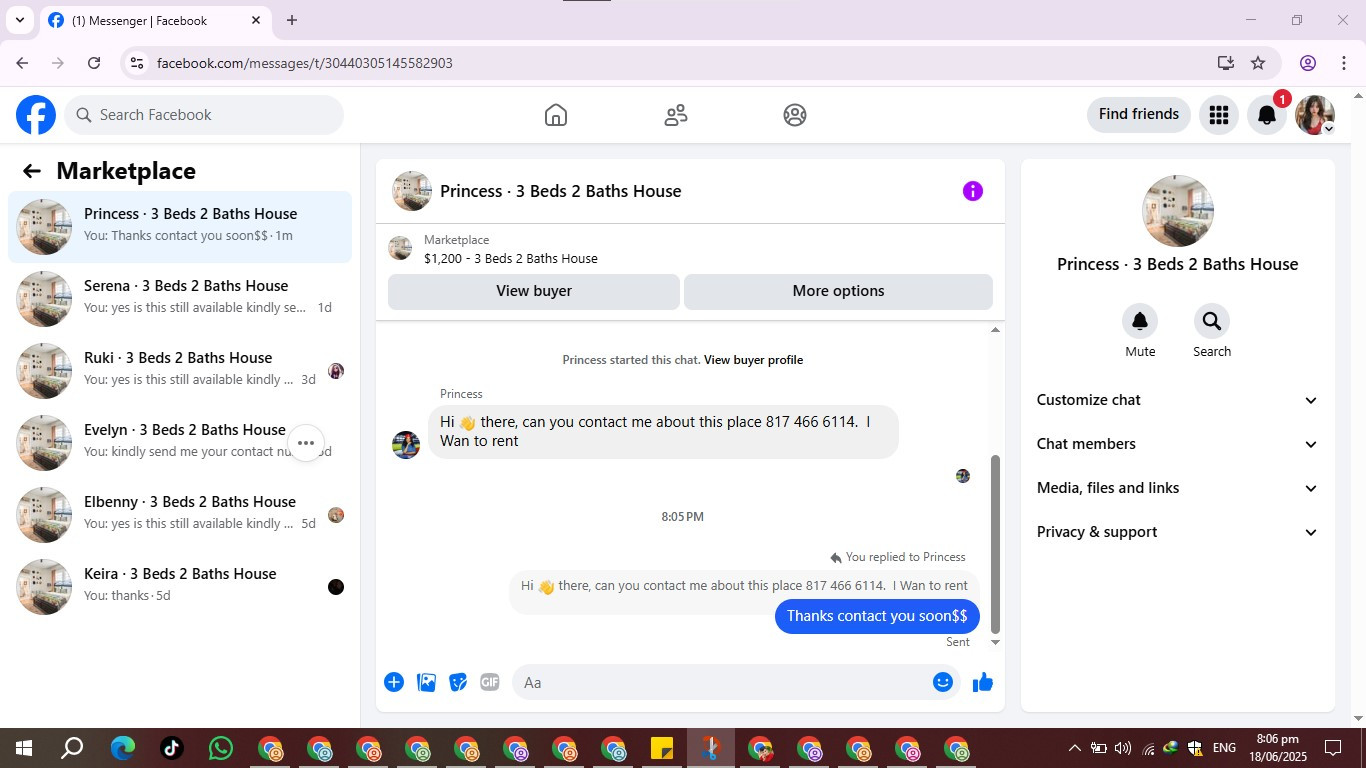The image size is (1366, 768).
Task: Expand the Customize chat section
Action: pyautogui.click(x=1178, y=400)
